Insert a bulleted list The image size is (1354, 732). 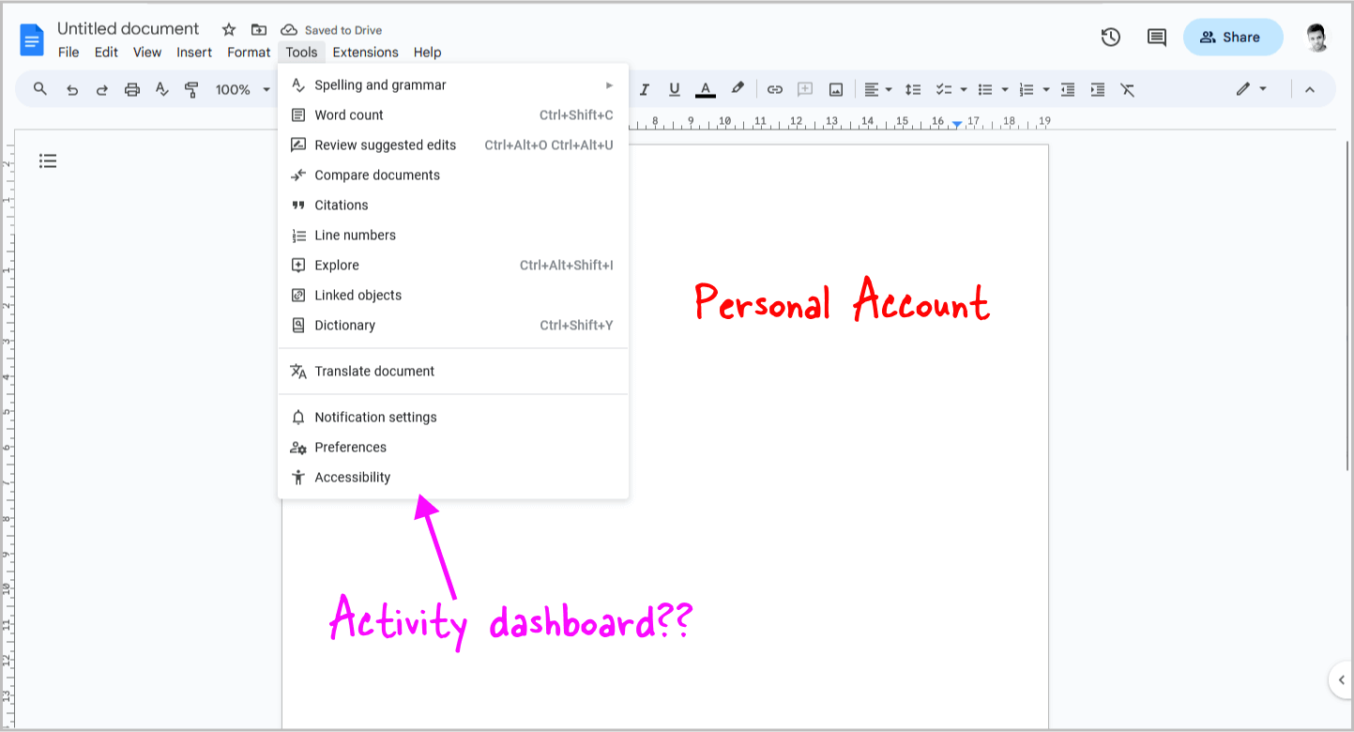[x=985, y=89]
